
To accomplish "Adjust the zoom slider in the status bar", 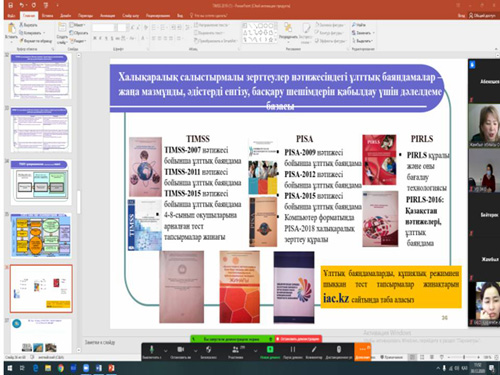I will tap(464, 357).
